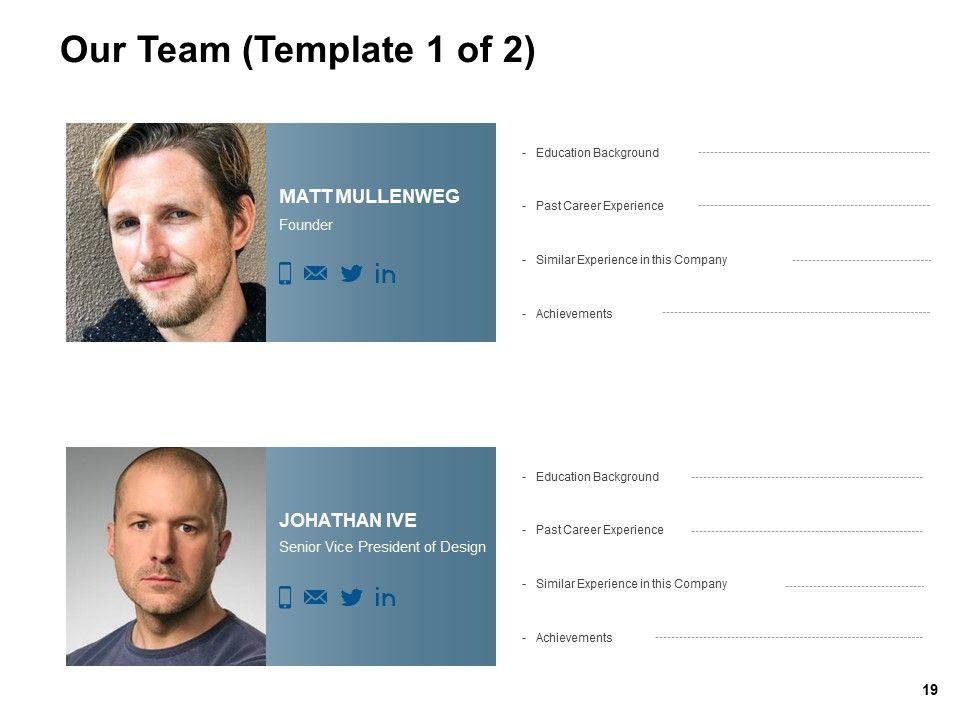Click the phone icon in the Founder card
The width and height of the screenshot is (960, 720).
coord(285,273)
